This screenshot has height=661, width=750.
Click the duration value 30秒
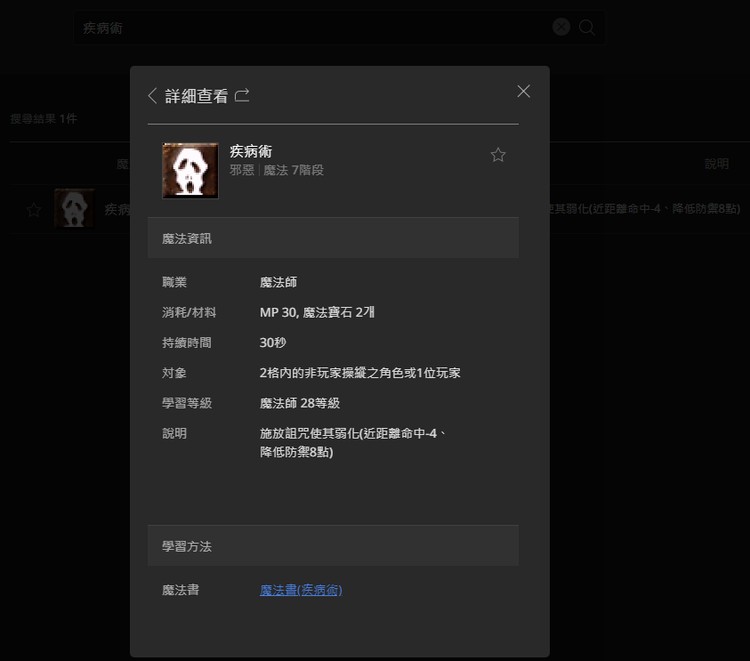pyautogui.click(x=273, y=342)
